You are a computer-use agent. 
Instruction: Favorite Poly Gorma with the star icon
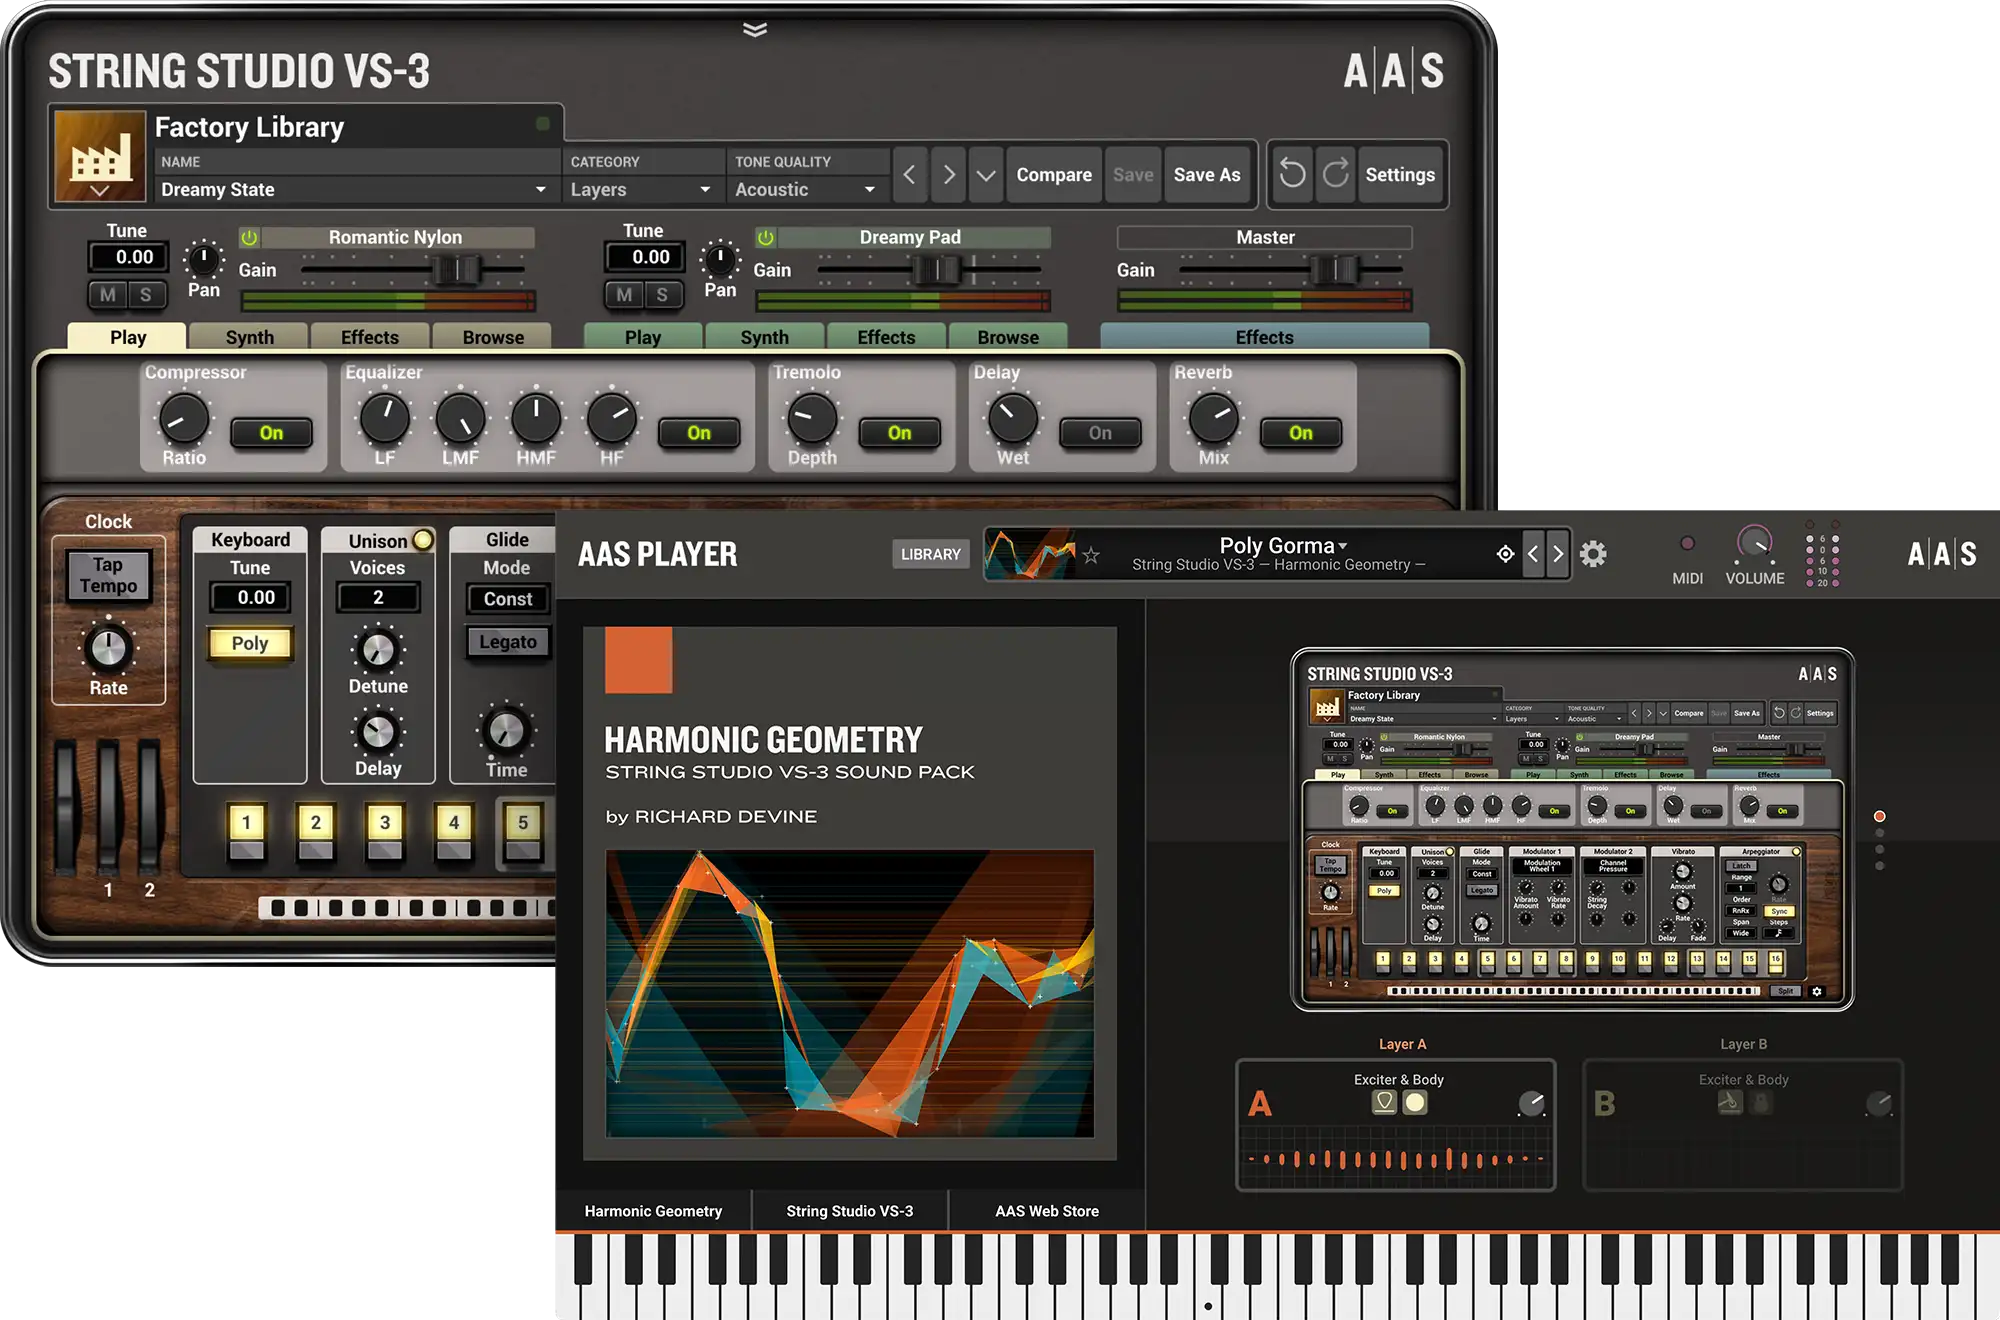[1091, 555]
